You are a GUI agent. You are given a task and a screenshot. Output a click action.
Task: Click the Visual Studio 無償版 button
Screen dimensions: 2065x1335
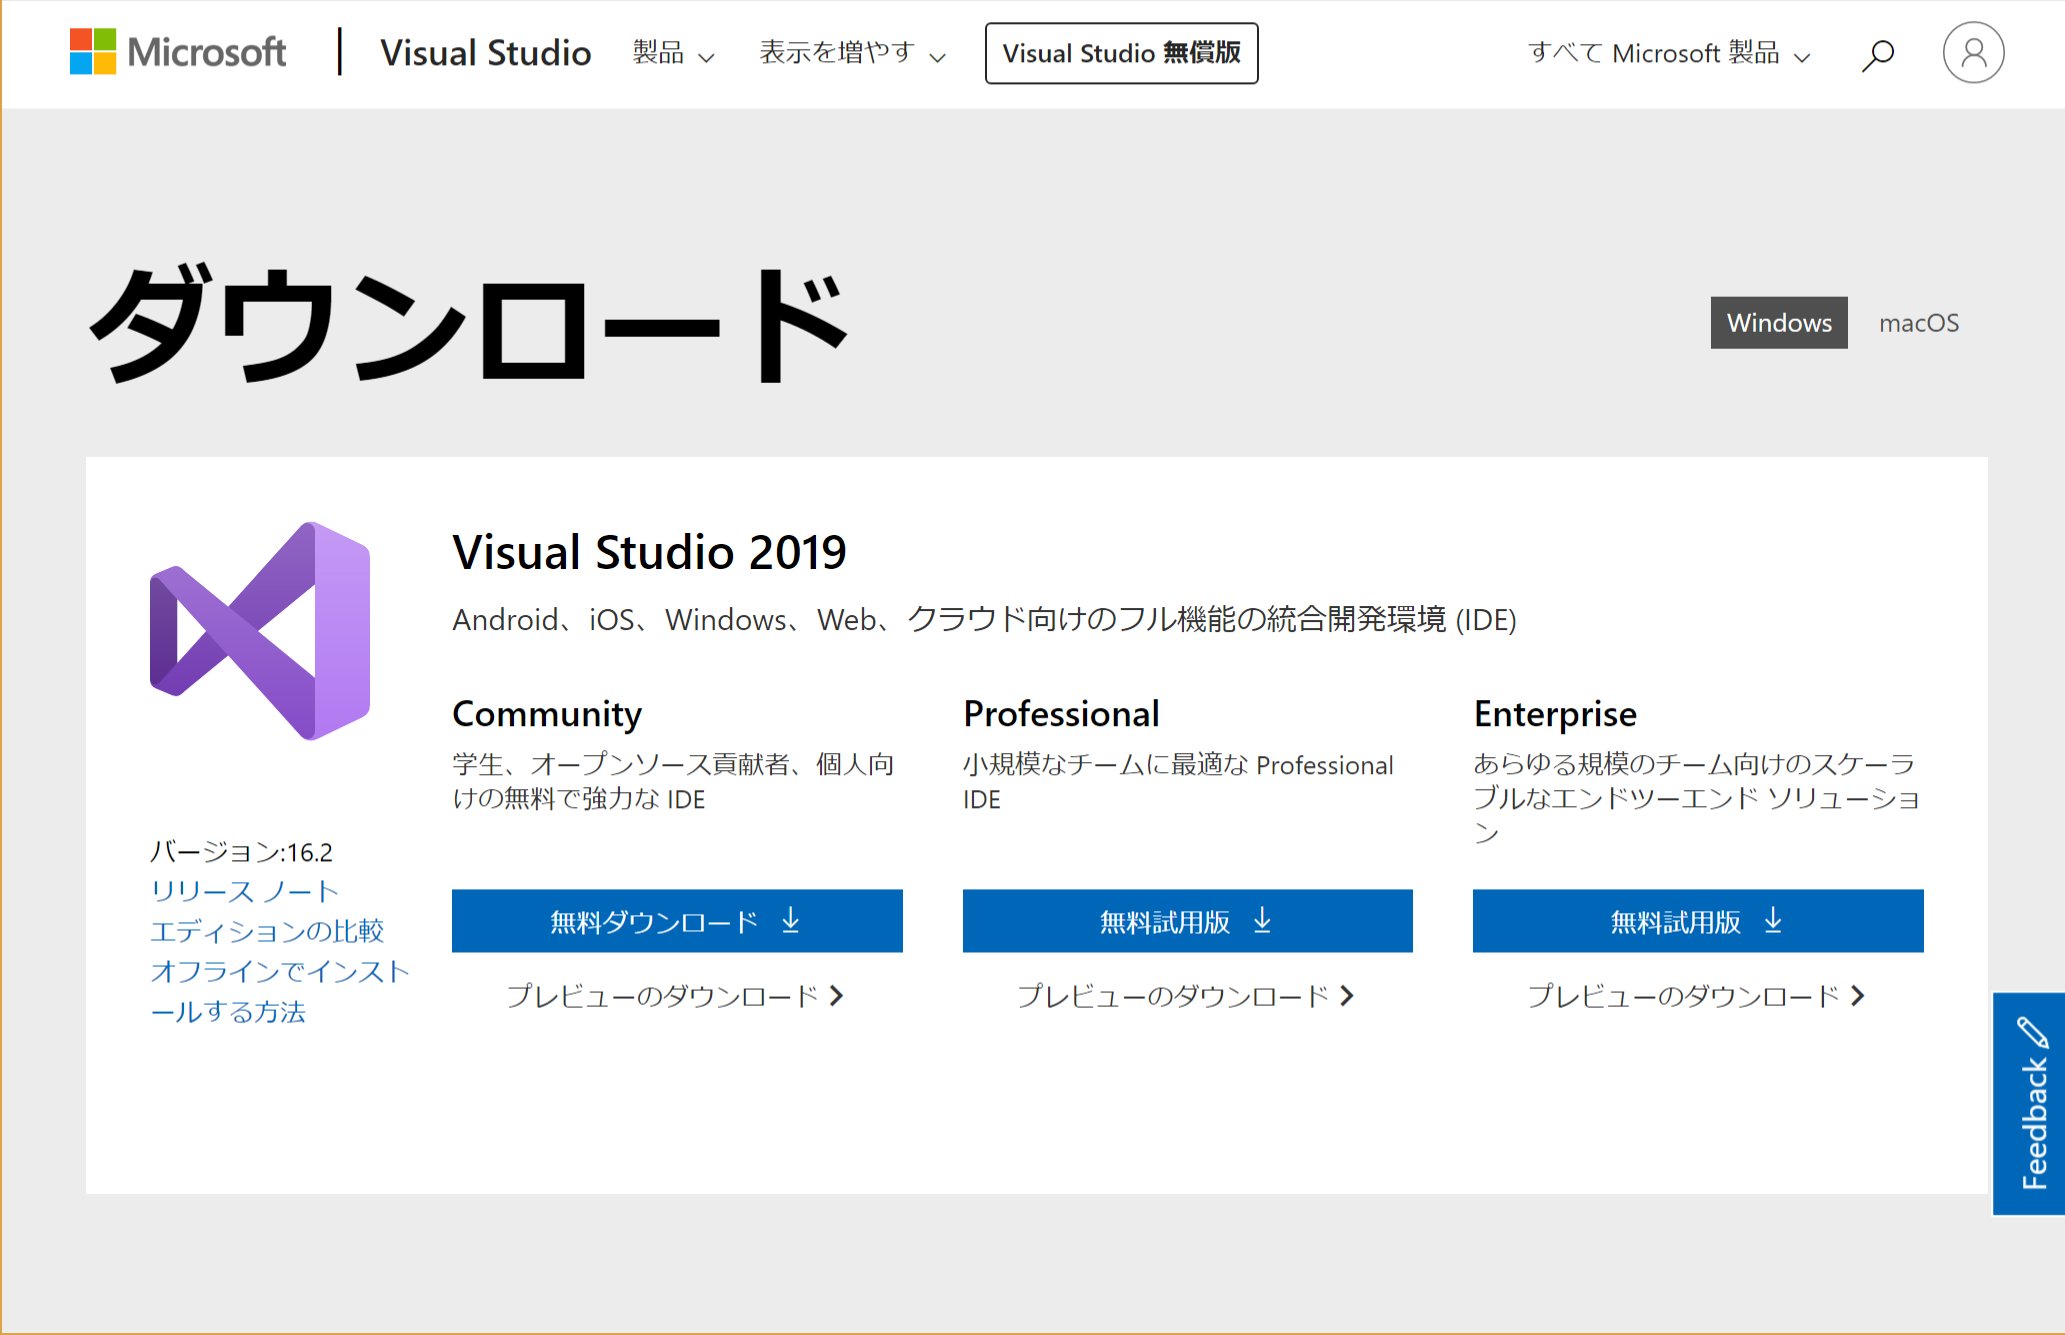(1121, 53)
